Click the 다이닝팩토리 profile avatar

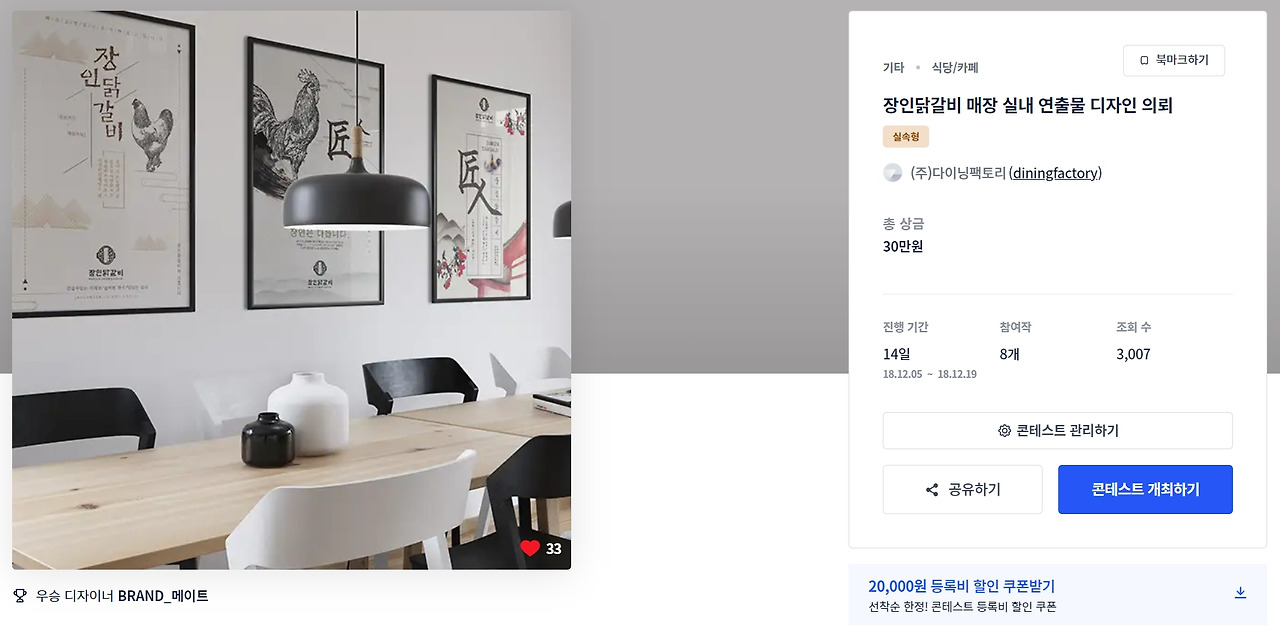coord(893,173)
